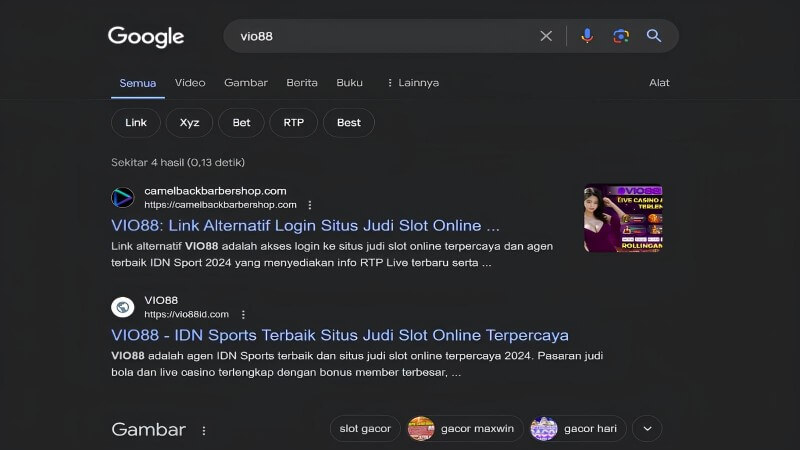800x450 pixels.
Task: Go to Google homepage via logo
Action: tap(146, 37)
